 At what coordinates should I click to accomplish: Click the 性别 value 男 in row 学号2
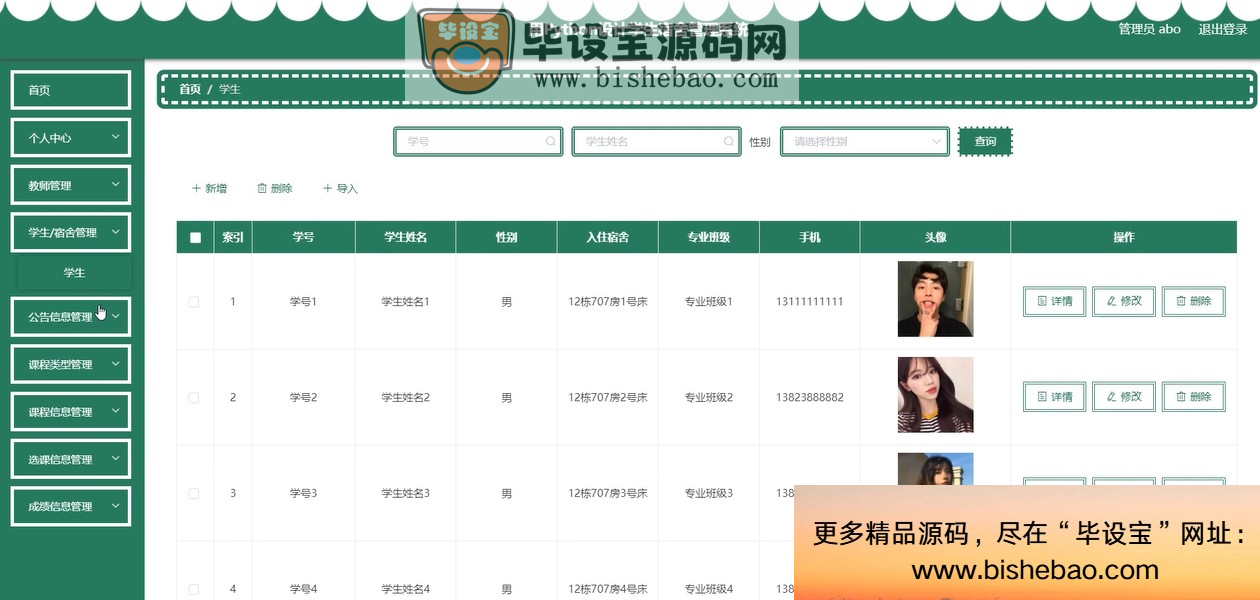click(x=506, y=397)
